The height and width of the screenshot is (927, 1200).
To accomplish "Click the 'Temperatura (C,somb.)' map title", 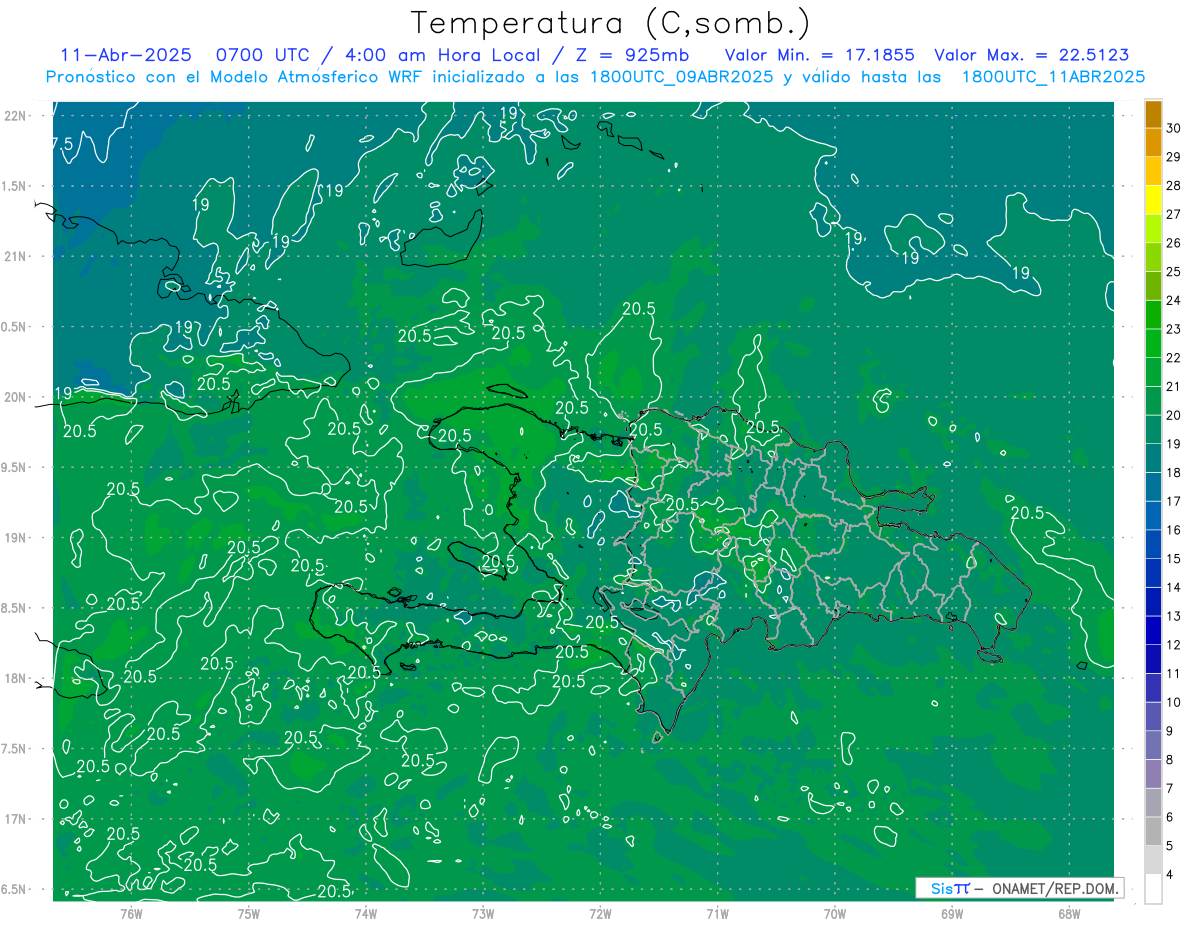I will pos(610,23).
